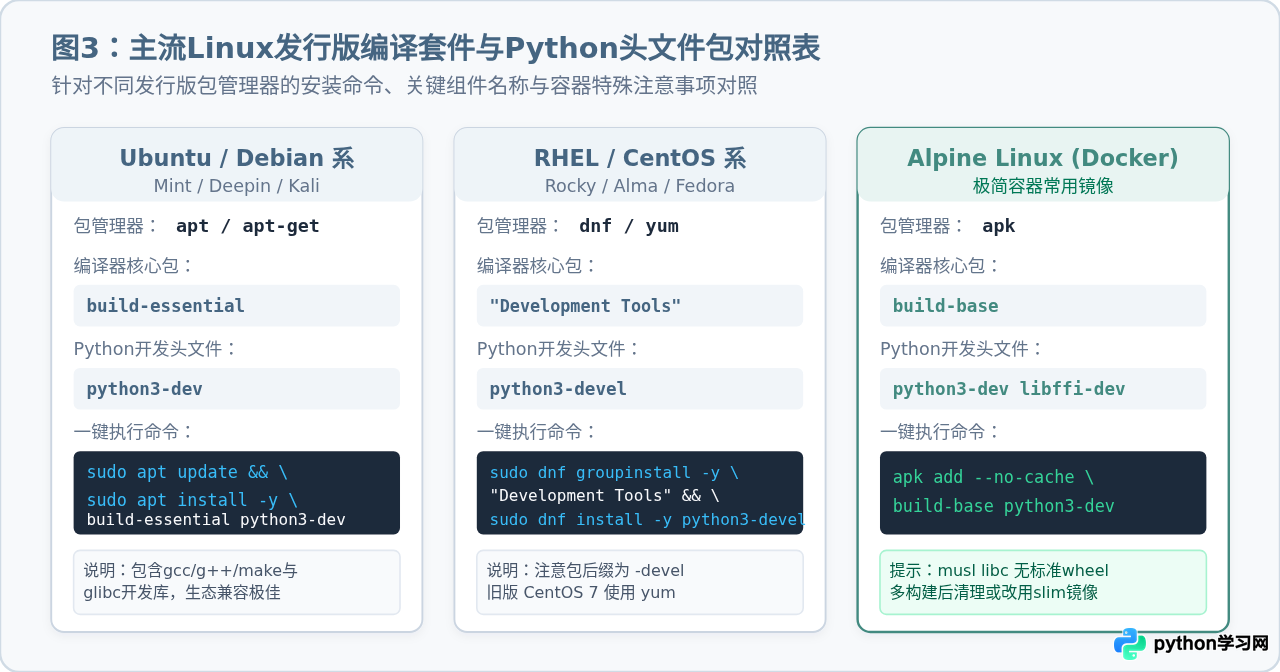This screenshot has height=672, width=1280.
Task: Click the sudo dnf install -y python3-devel line
Action: (x=646, y=520)
